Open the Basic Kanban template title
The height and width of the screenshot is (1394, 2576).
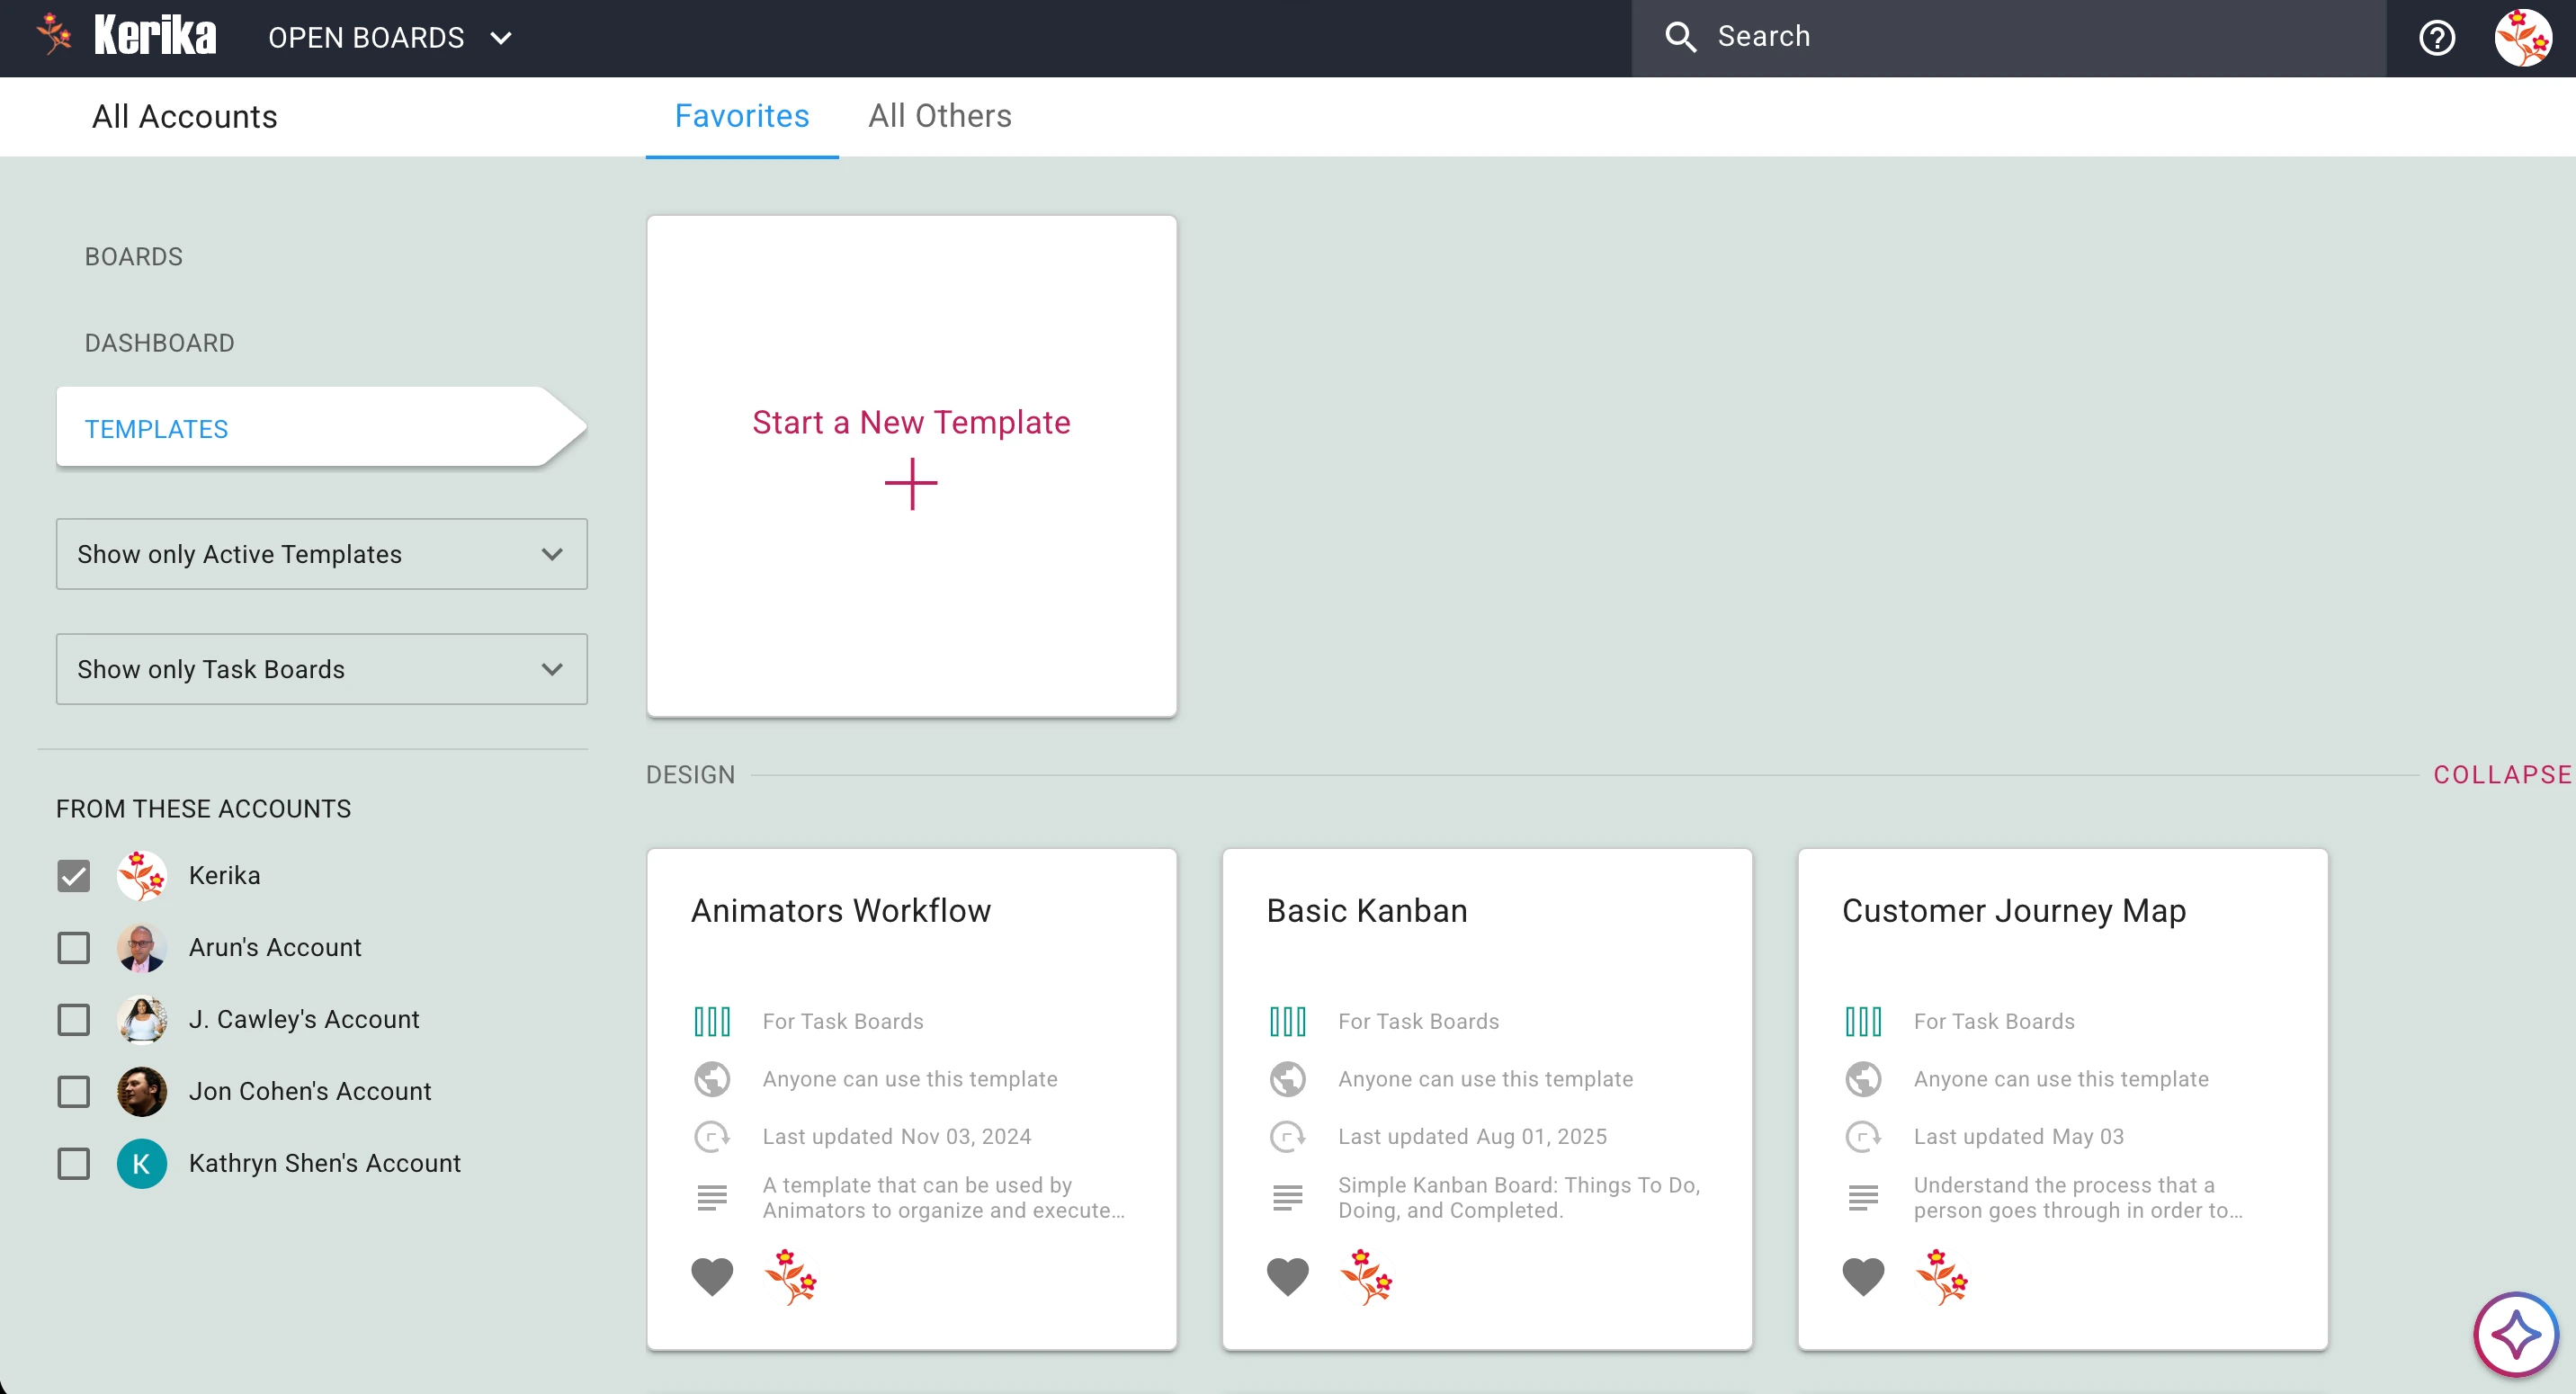[1366, 911]
